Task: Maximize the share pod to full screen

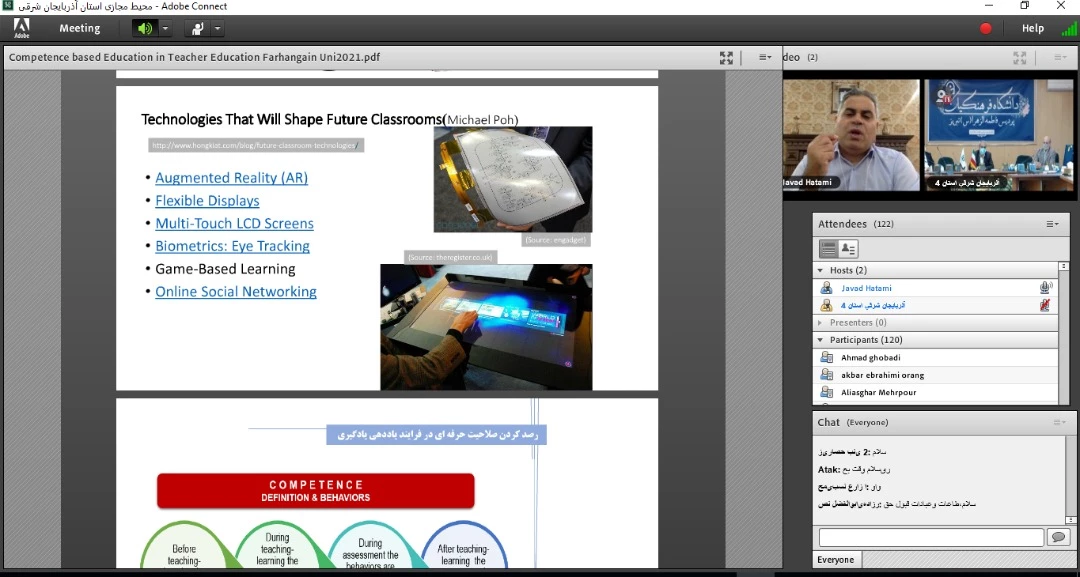Action: (727, 58)
